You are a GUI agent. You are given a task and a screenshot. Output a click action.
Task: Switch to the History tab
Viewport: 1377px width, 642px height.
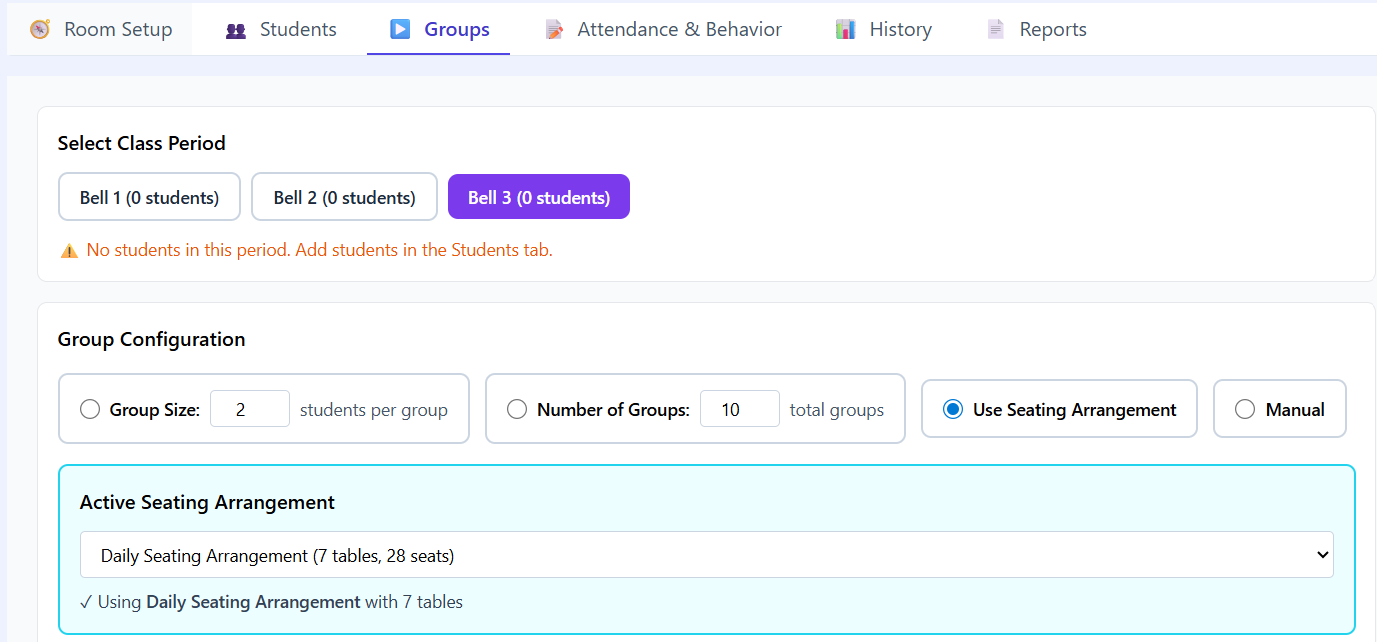click(x=884, y=29)
